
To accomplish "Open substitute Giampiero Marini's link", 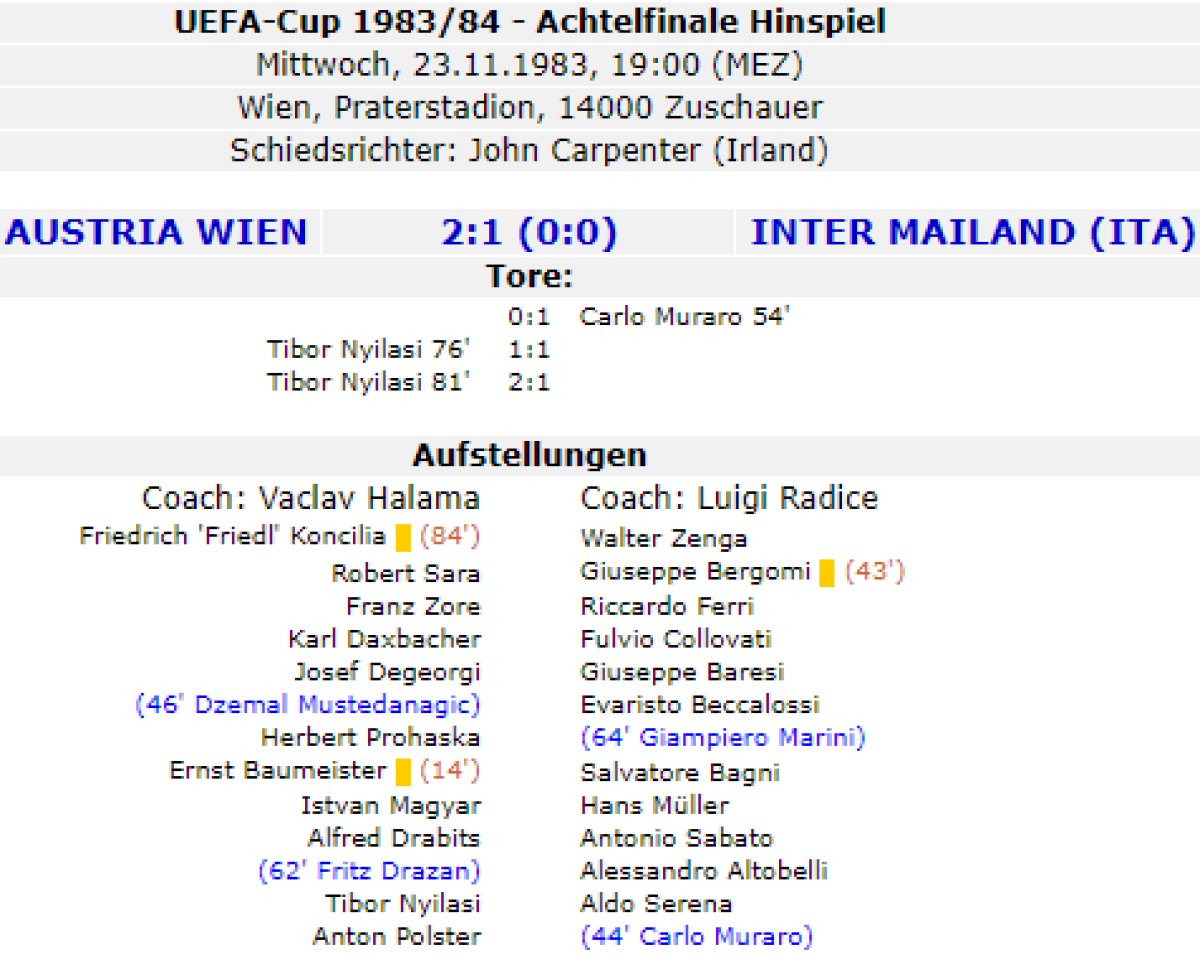I will 722,738.
